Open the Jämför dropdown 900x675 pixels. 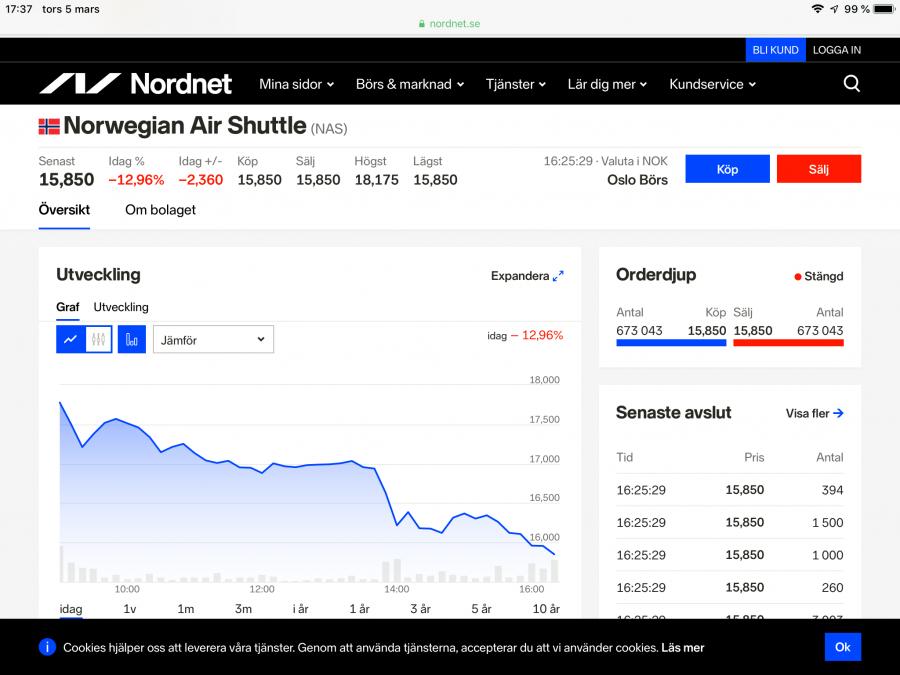(x=213, y=339)
